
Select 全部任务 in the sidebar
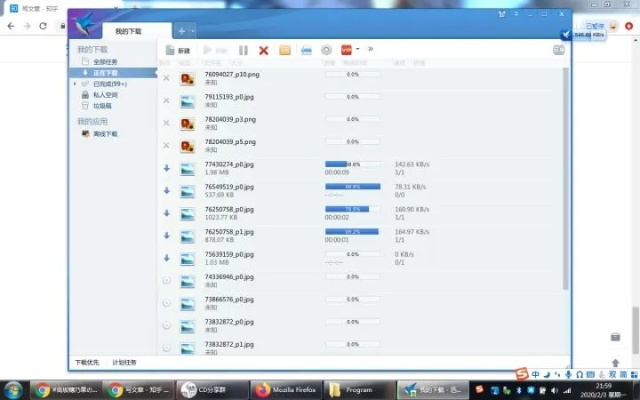point(106,62)
